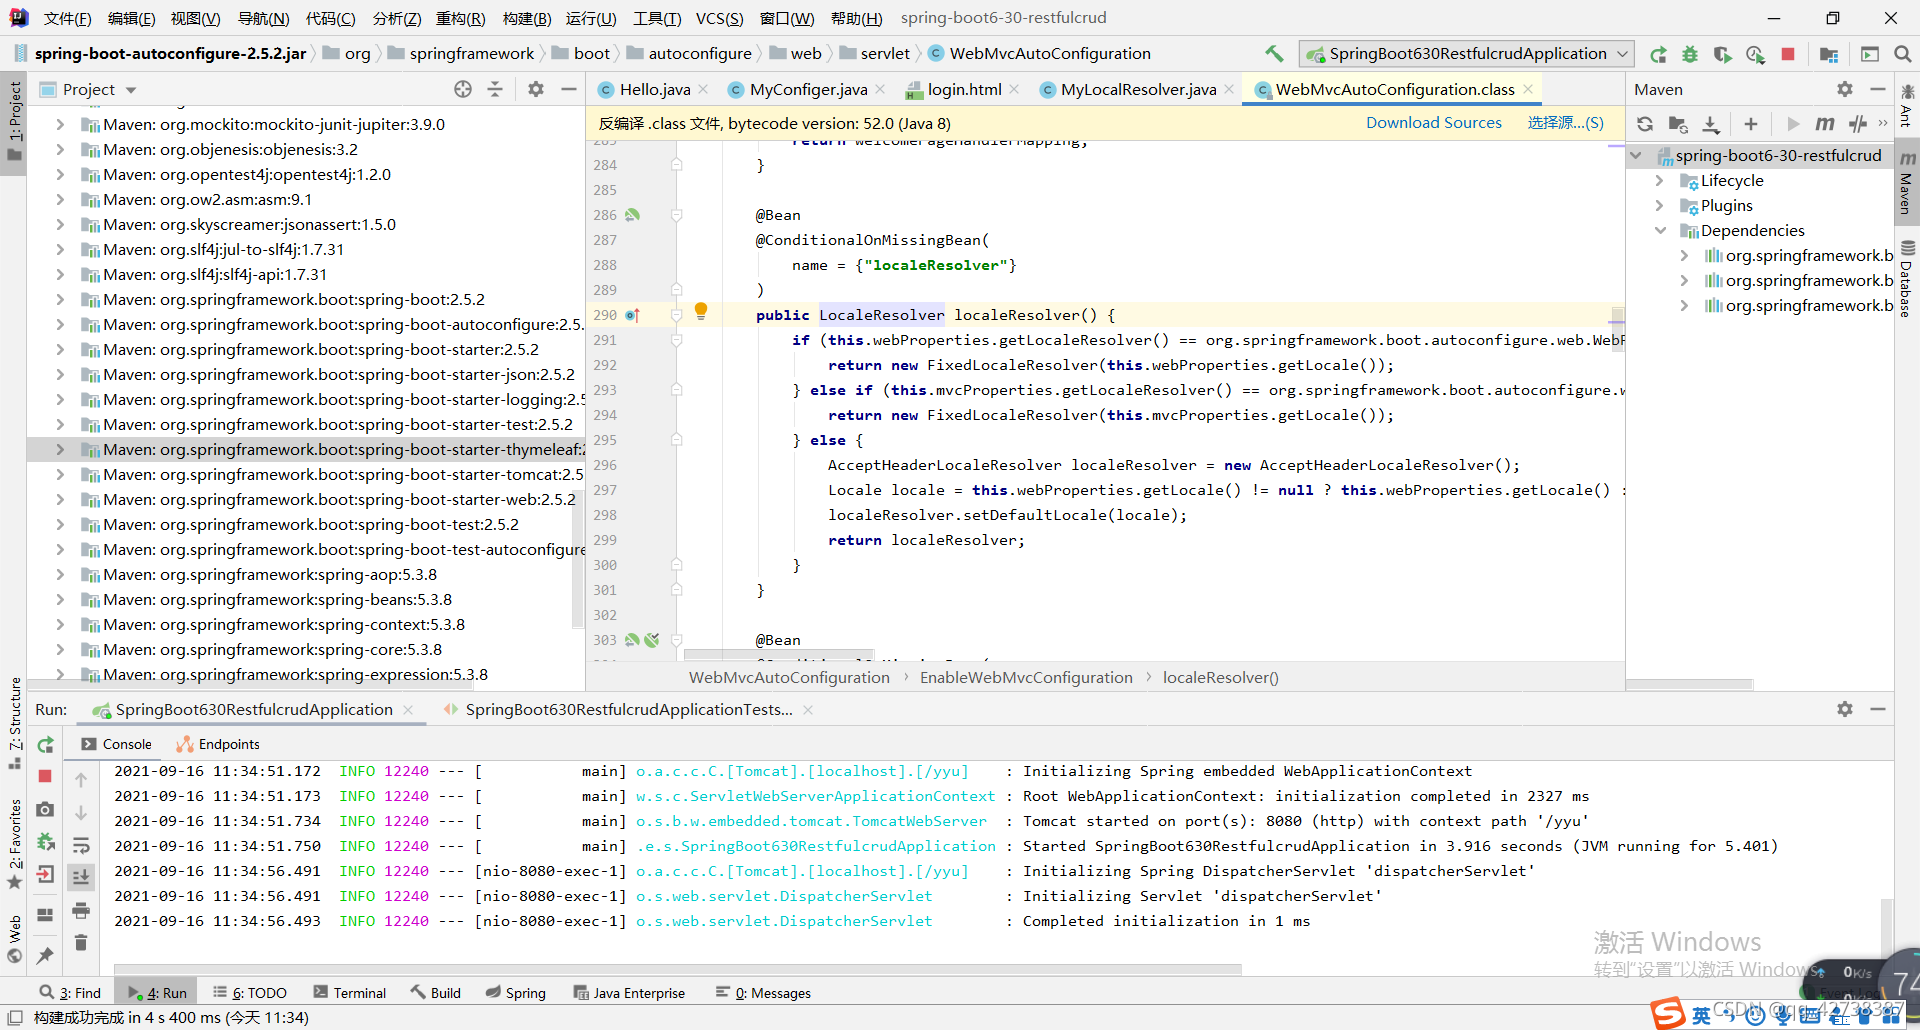Screen dimensions: 1920x1030
Task: Open the Project view dropdown arrow
Action: (131, 90)
